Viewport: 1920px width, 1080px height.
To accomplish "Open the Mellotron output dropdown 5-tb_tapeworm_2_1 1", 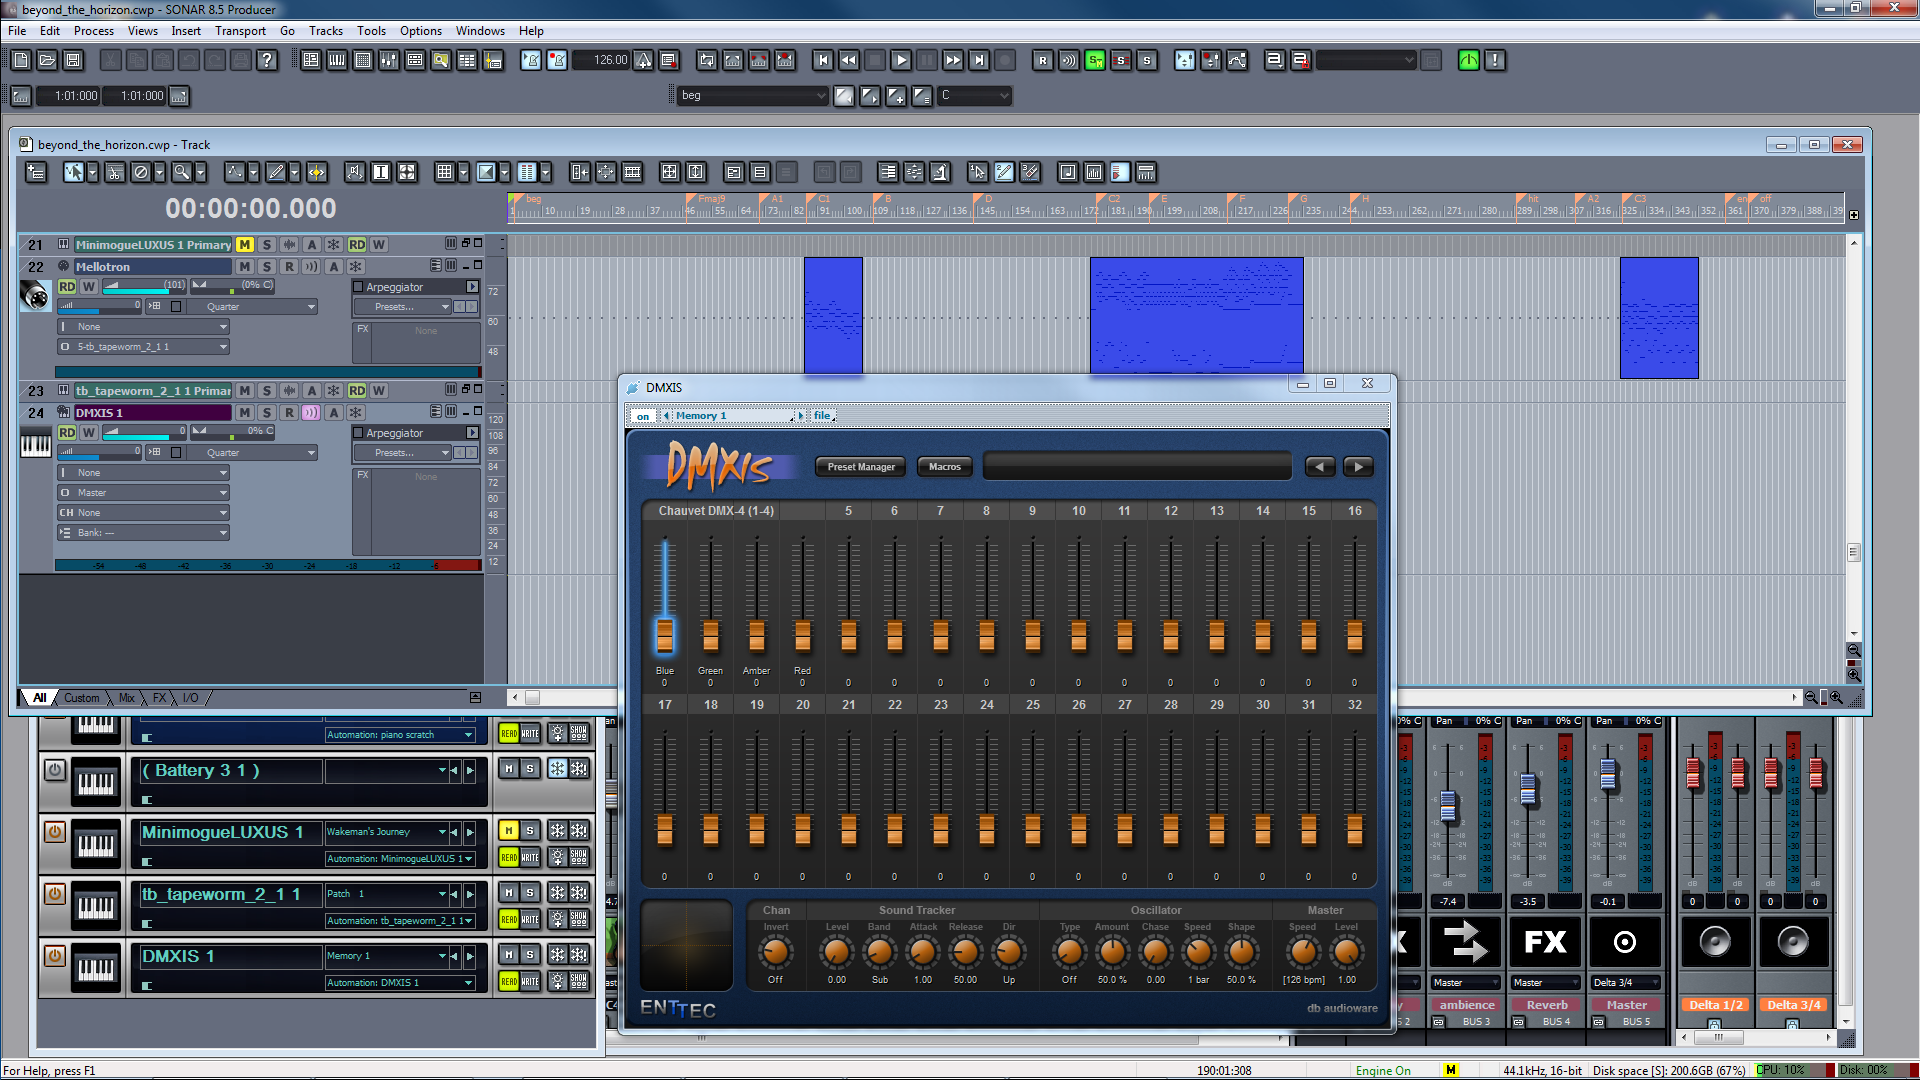I will (144, 347).
